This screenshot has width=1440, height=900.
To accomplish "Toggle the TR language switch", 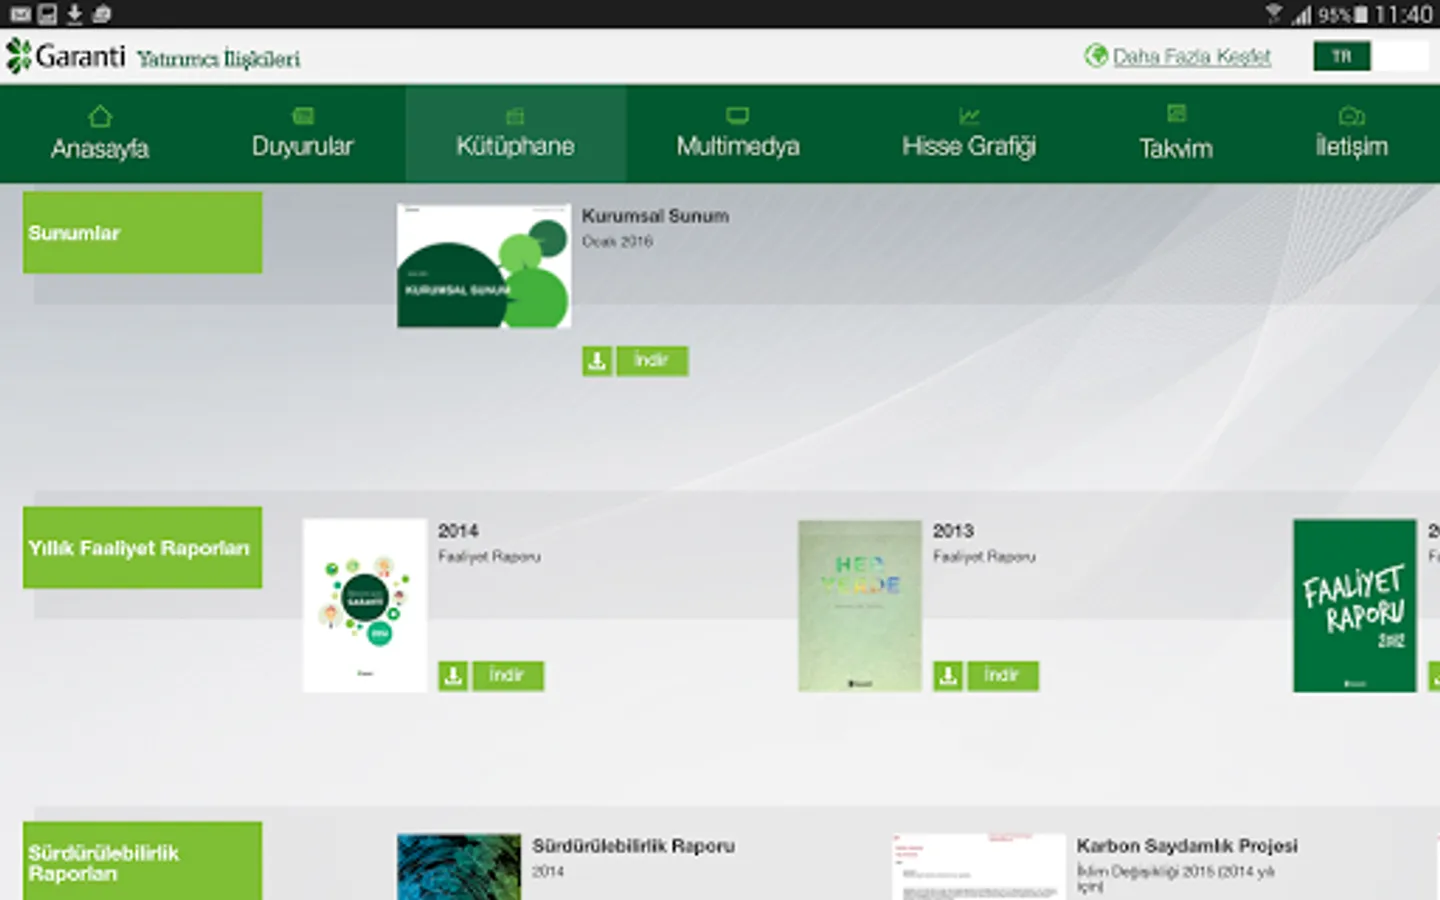I will point(1371,57).
